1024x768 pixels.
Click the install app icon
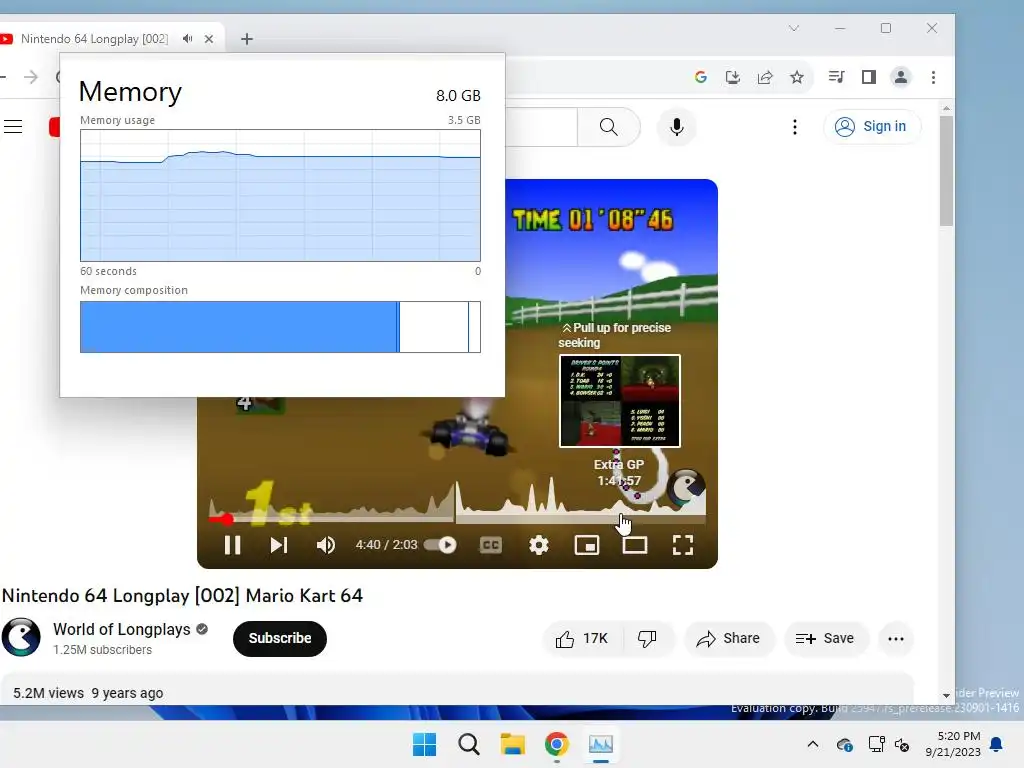click(x=733, y=77)
